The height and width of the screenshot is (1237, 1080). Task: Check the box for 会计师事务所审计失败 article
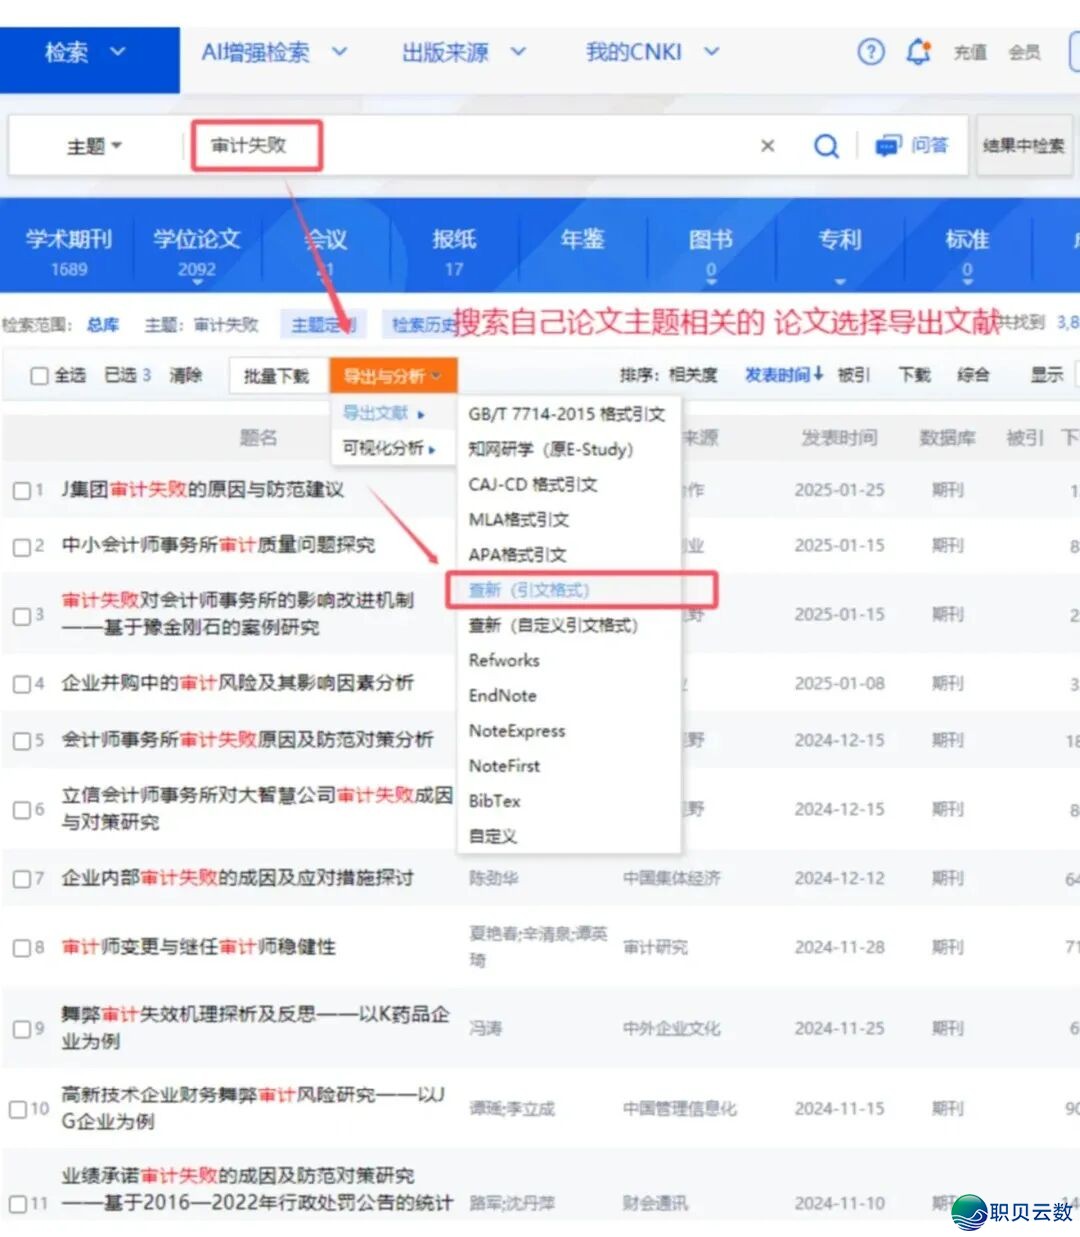(23, 740)
